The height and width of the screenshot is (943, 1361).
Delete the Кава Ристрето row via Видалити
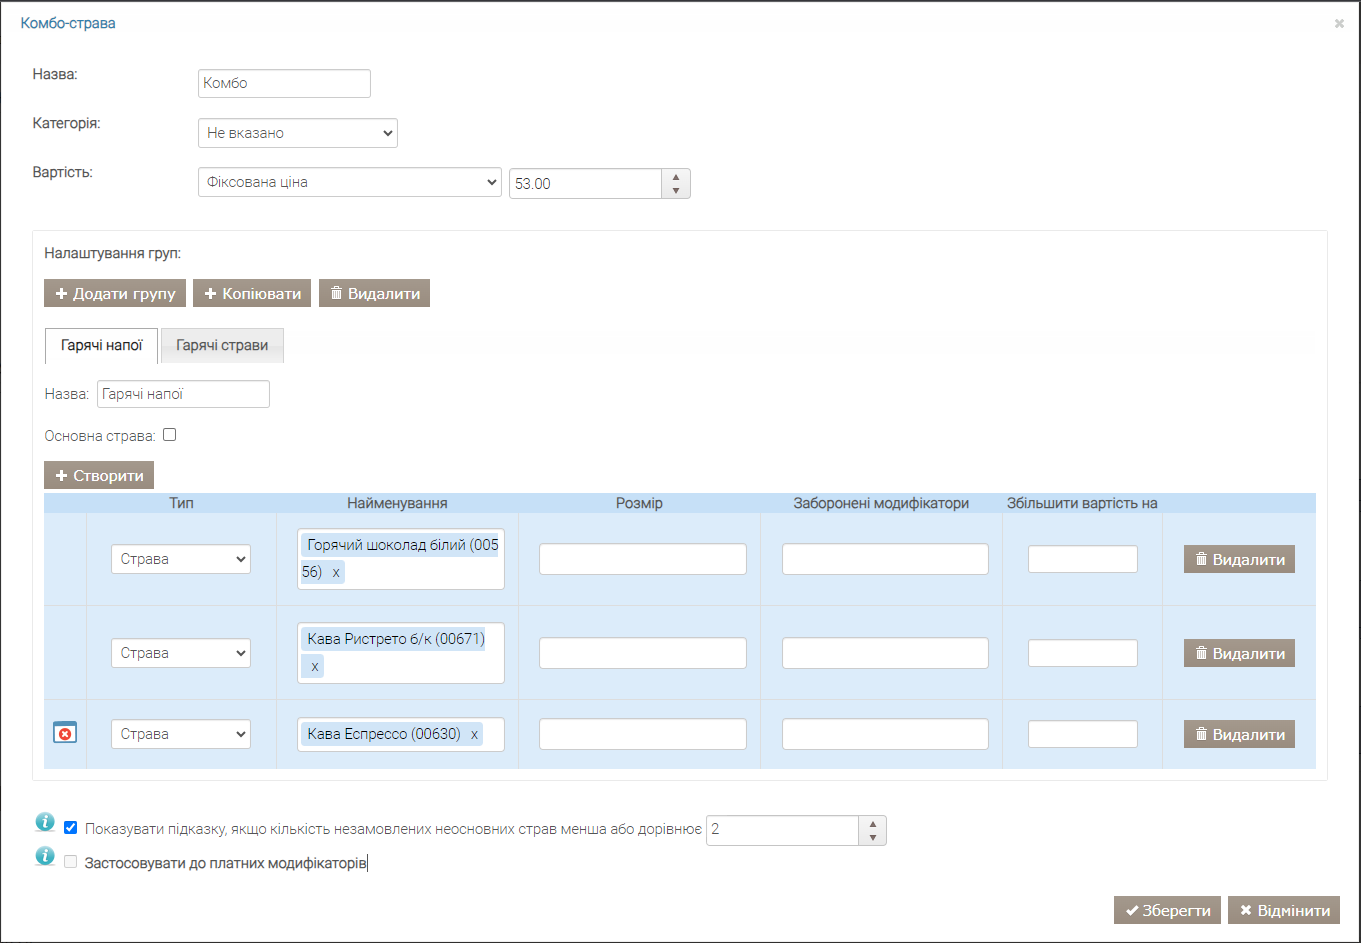tap(1239, 653)
